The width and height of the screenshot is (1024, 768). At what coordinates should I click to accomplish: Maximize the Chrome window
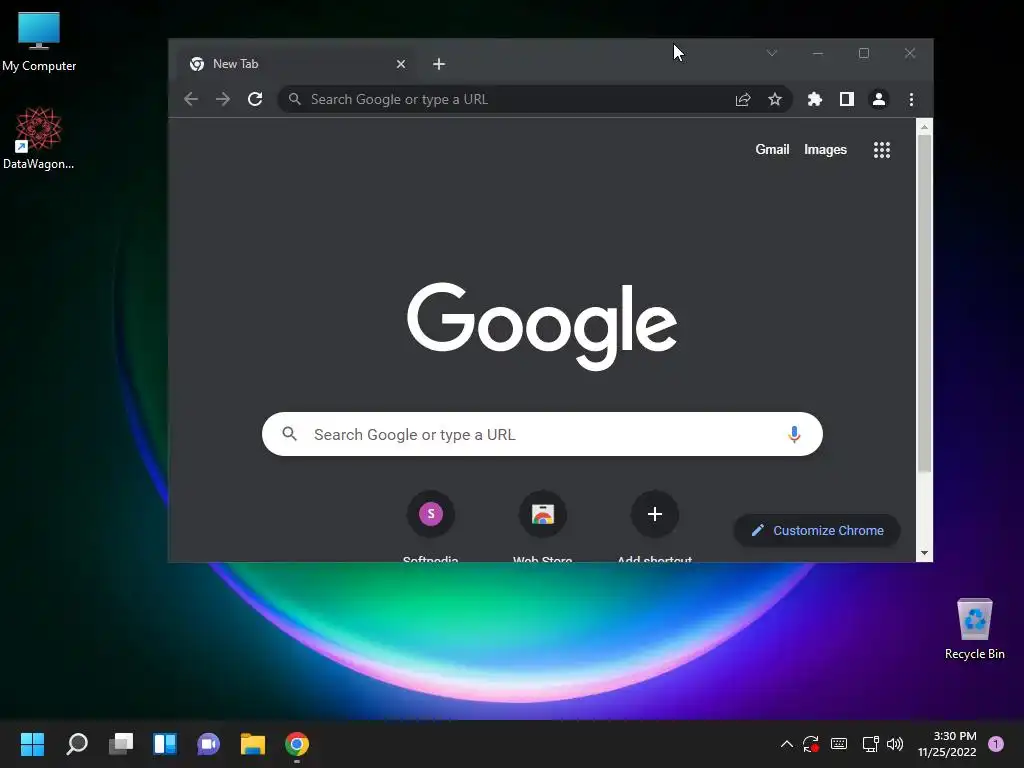pos(863,53)
